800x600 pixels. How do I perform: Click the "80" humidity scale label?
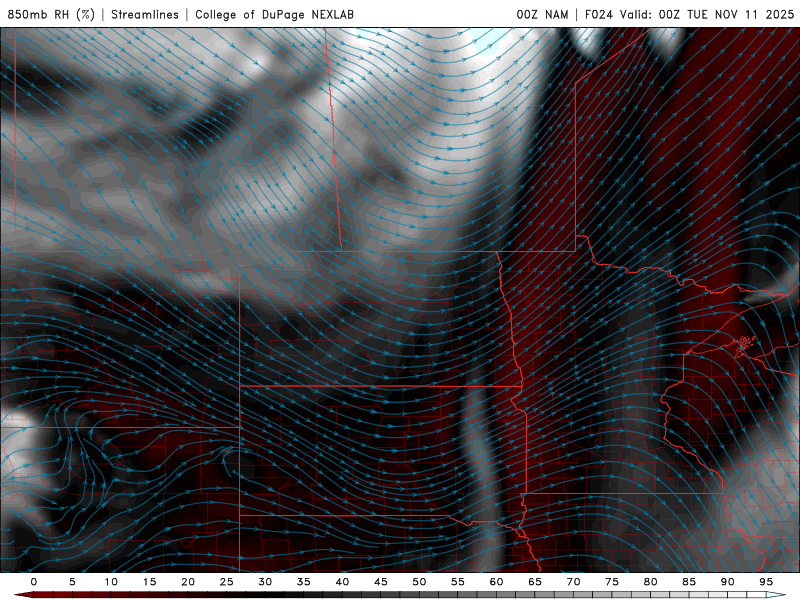[650, 582]
